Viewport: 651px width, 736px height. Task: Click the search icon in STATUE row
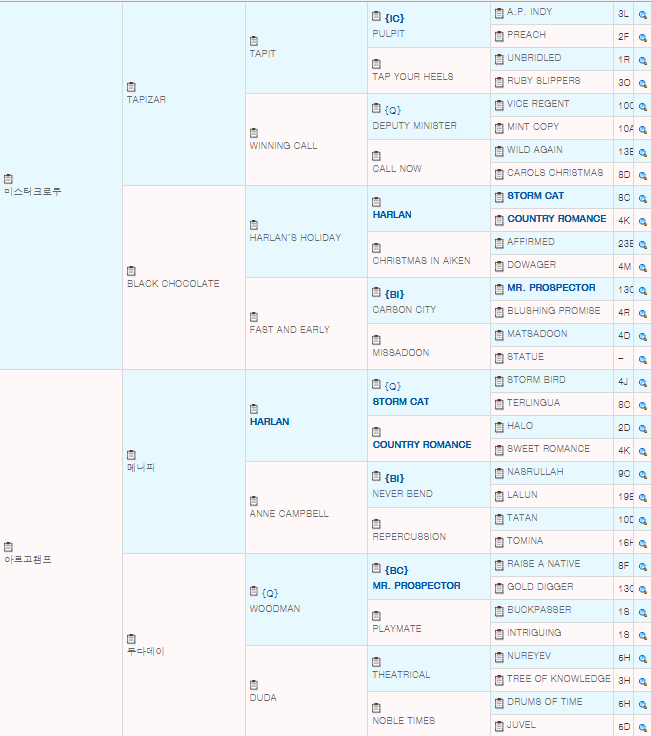(x=642, y=358)
